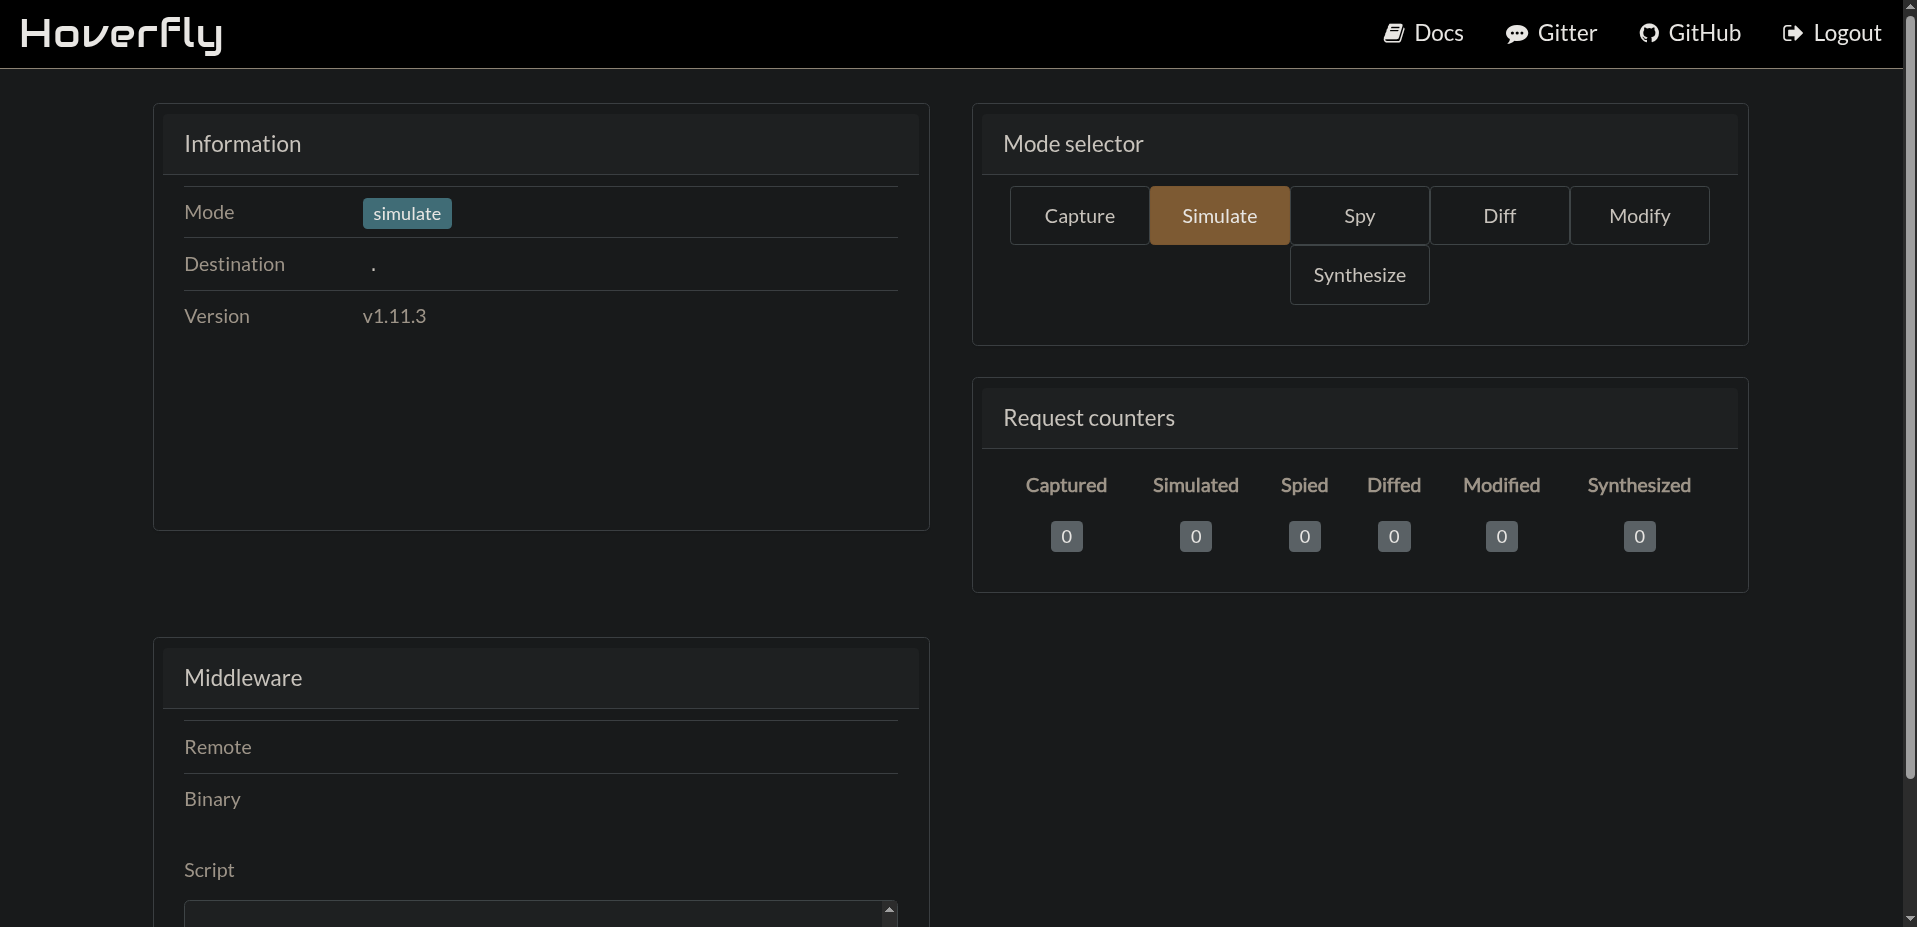Viewport: 1917px width, 927px height.
Task: Select the Simulate mode button
Action: click(1220, 216)
